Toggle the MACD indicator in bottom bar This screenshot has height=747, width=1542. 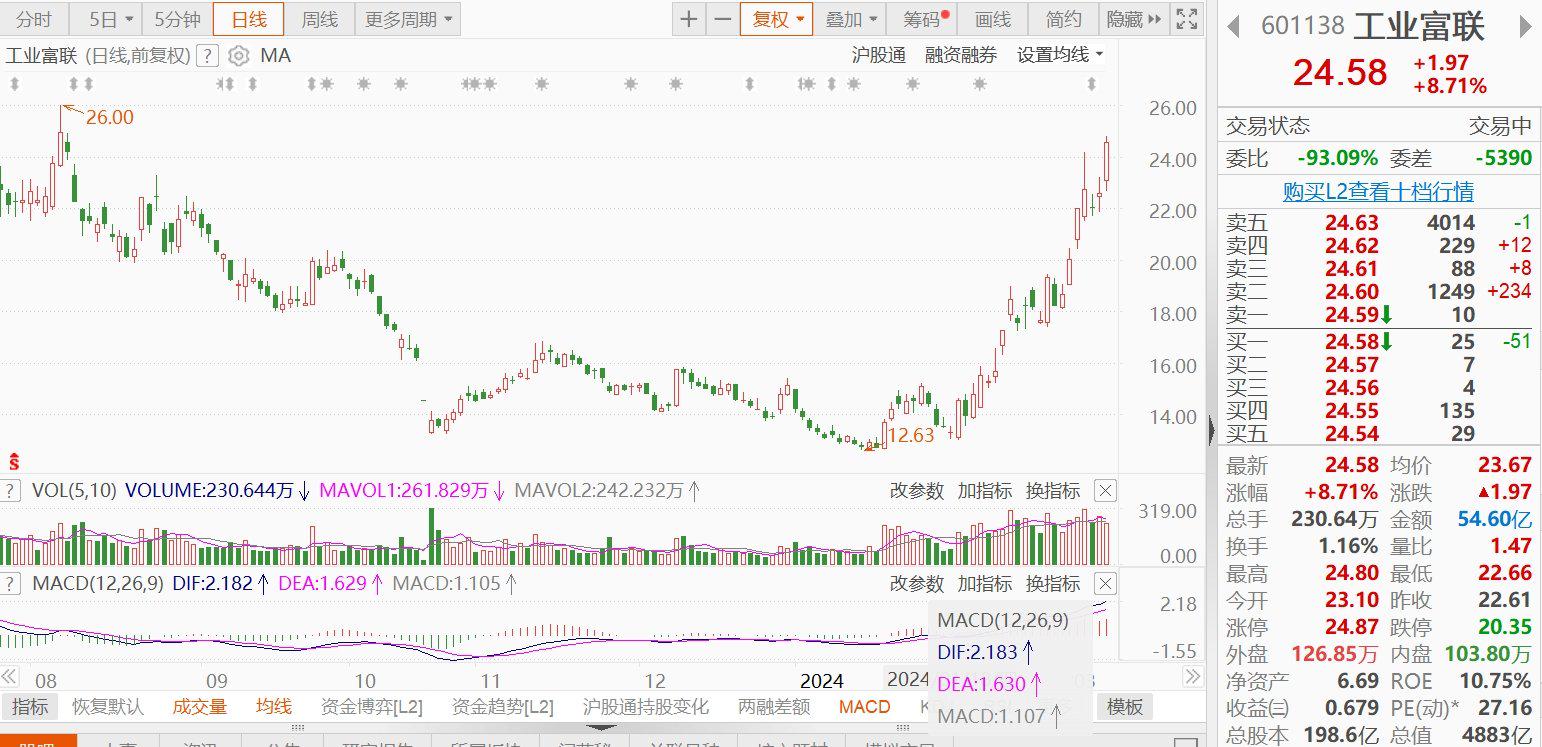864,707
